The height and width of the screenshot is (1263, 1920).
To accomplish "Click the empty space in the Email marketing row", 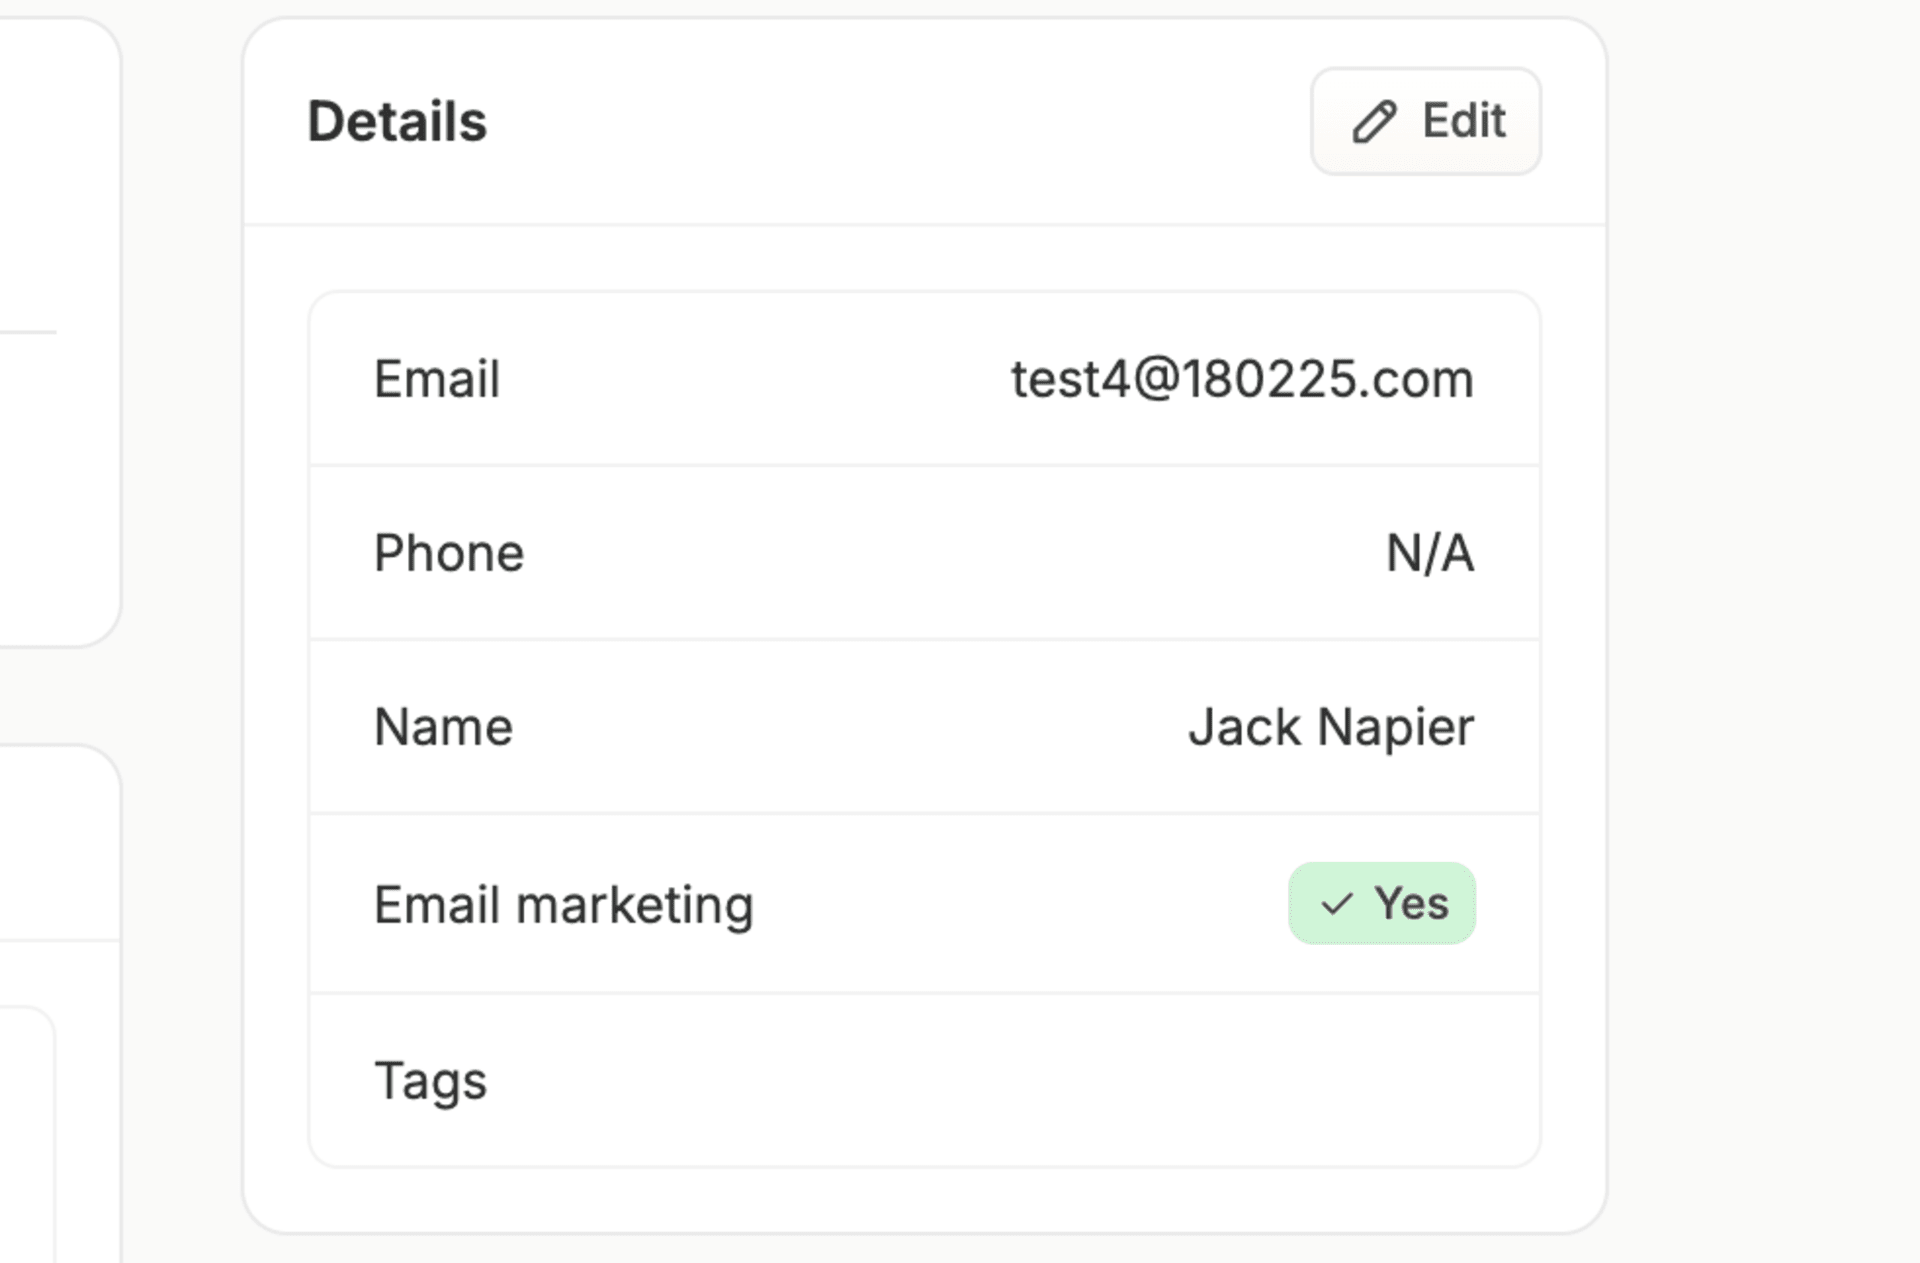I will (x=1020, y=904).
